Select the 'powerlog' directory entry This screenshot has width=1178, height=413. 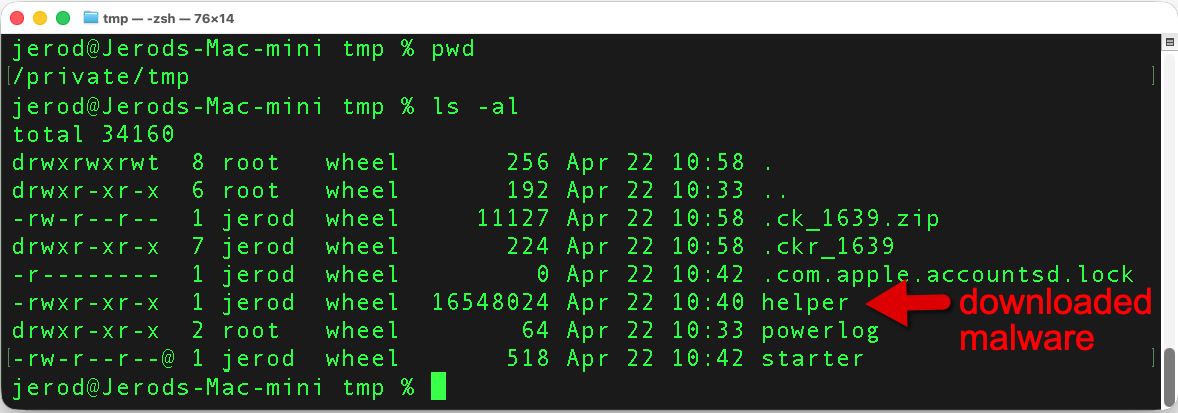819,330
